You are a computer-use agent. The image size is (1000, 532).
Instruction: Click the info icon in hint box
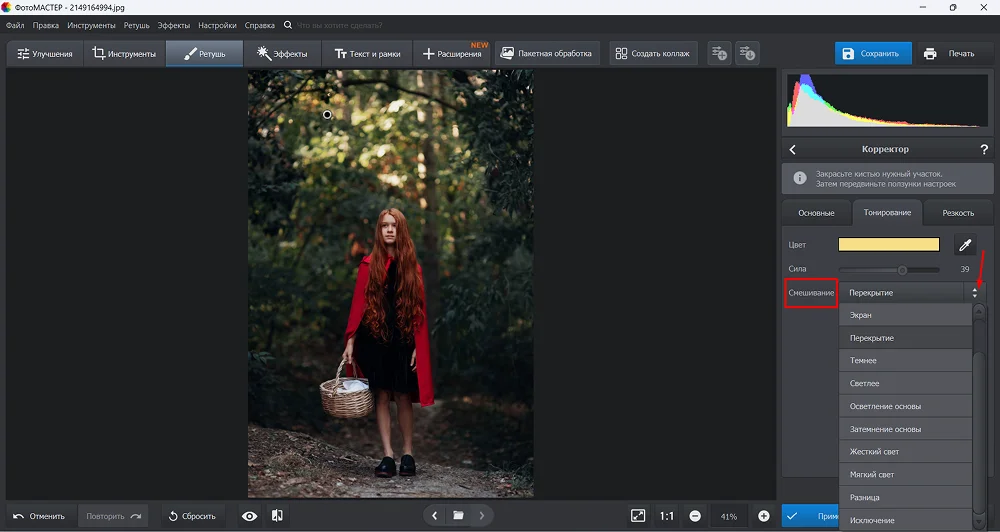[800, 179]
